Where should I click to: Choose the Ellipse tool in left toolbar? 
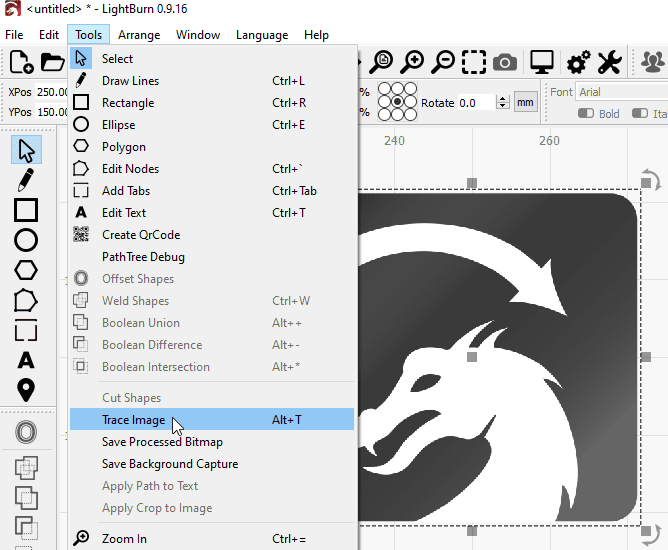point(26,240)
